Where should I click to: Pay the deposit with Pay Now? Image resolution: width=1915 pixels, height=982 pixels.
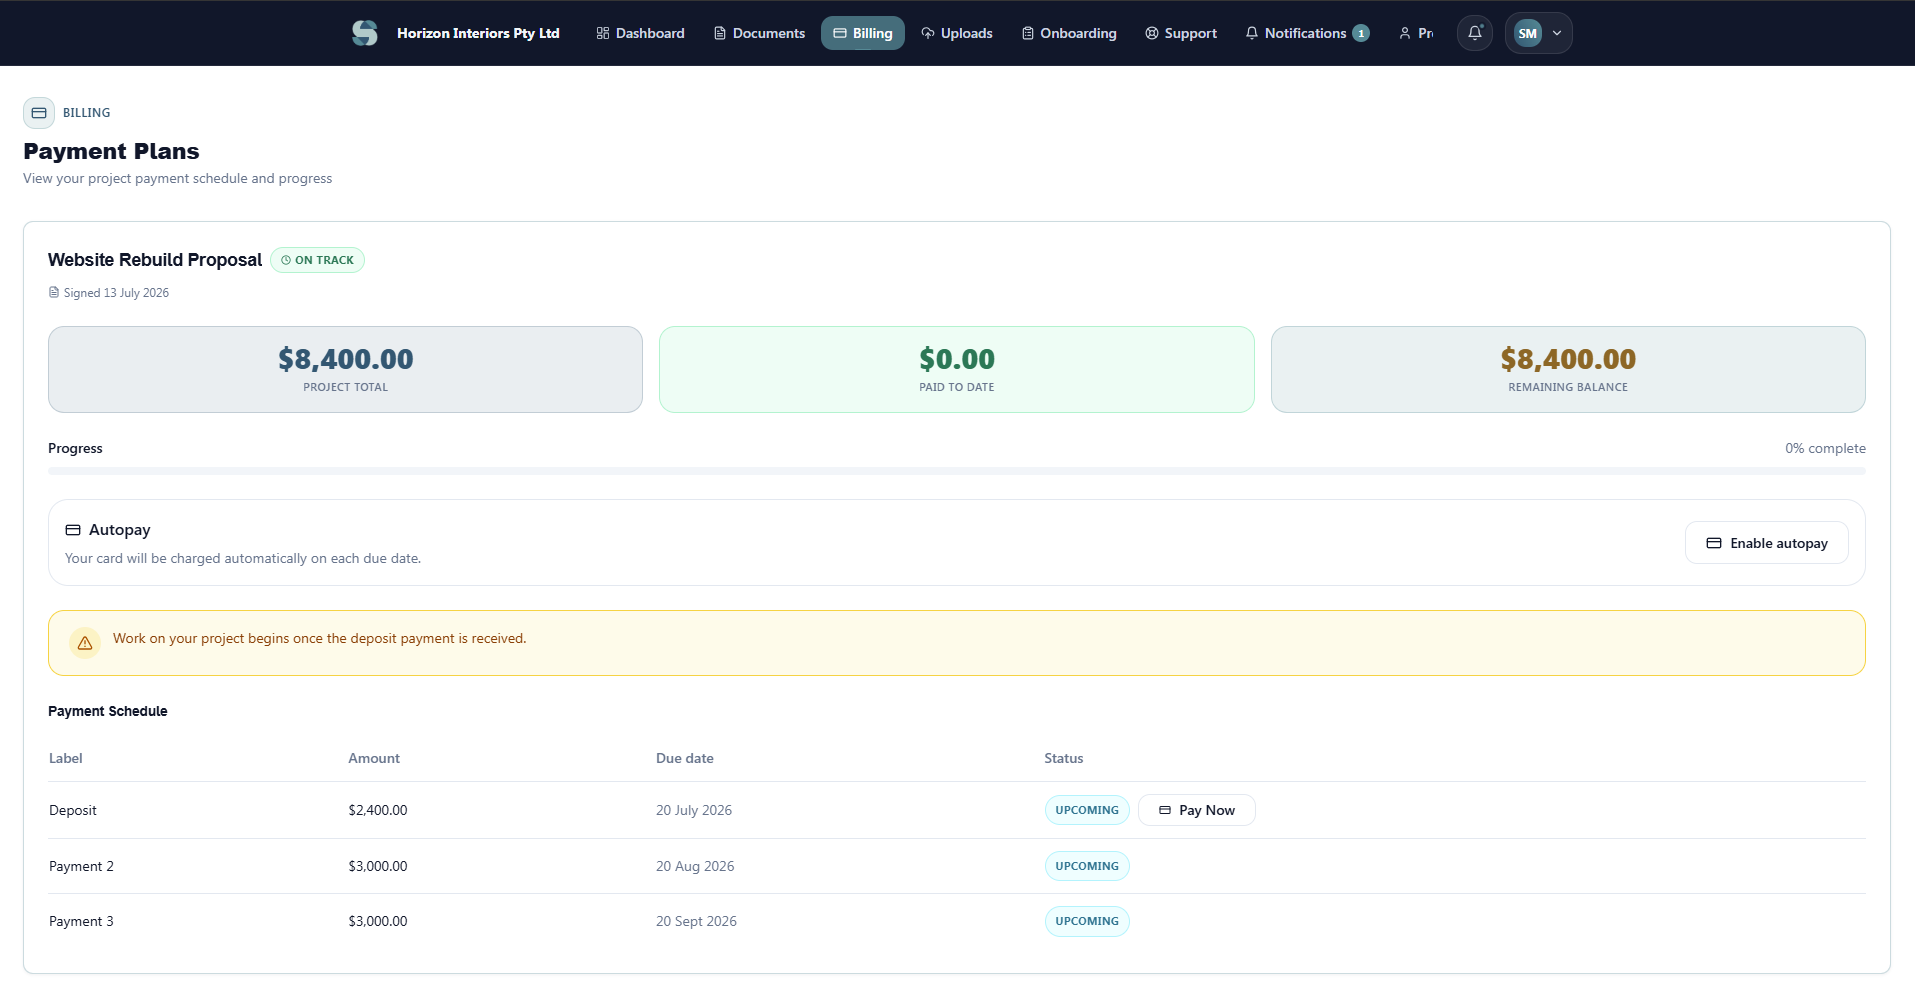click(1196, 810)
